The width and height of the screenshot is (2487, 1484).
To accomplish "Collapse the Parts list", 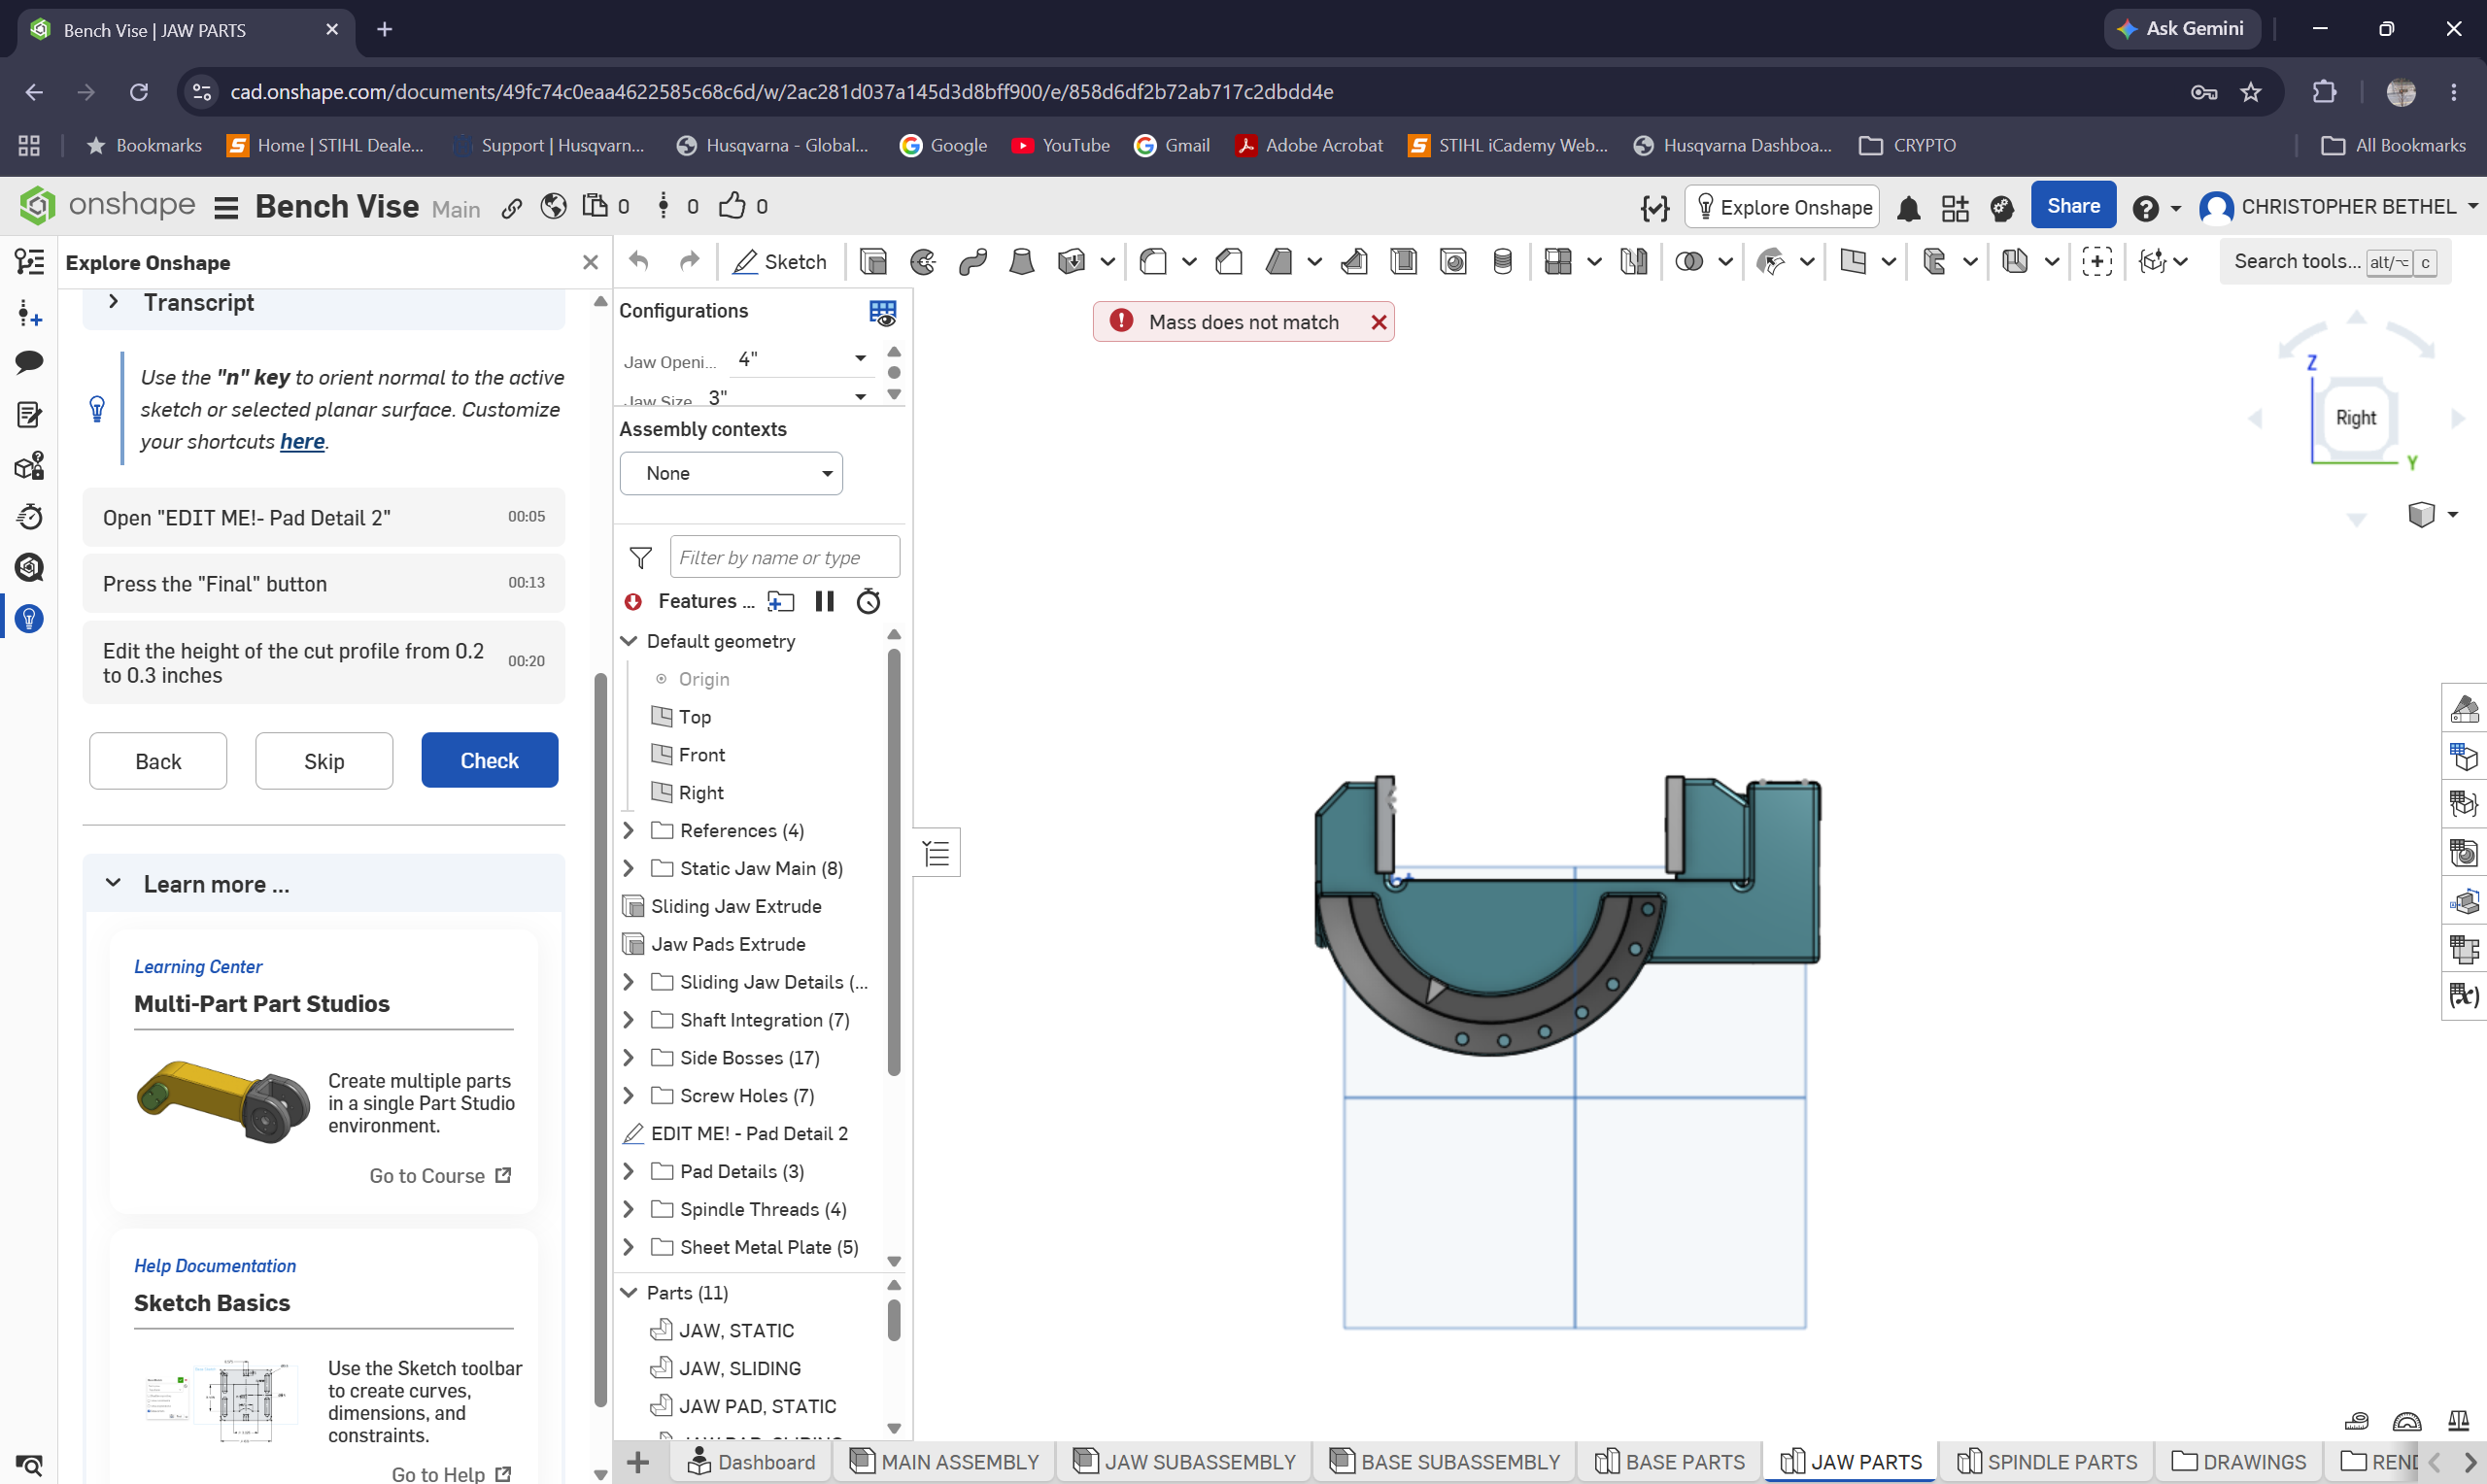I will (628, 1293).
